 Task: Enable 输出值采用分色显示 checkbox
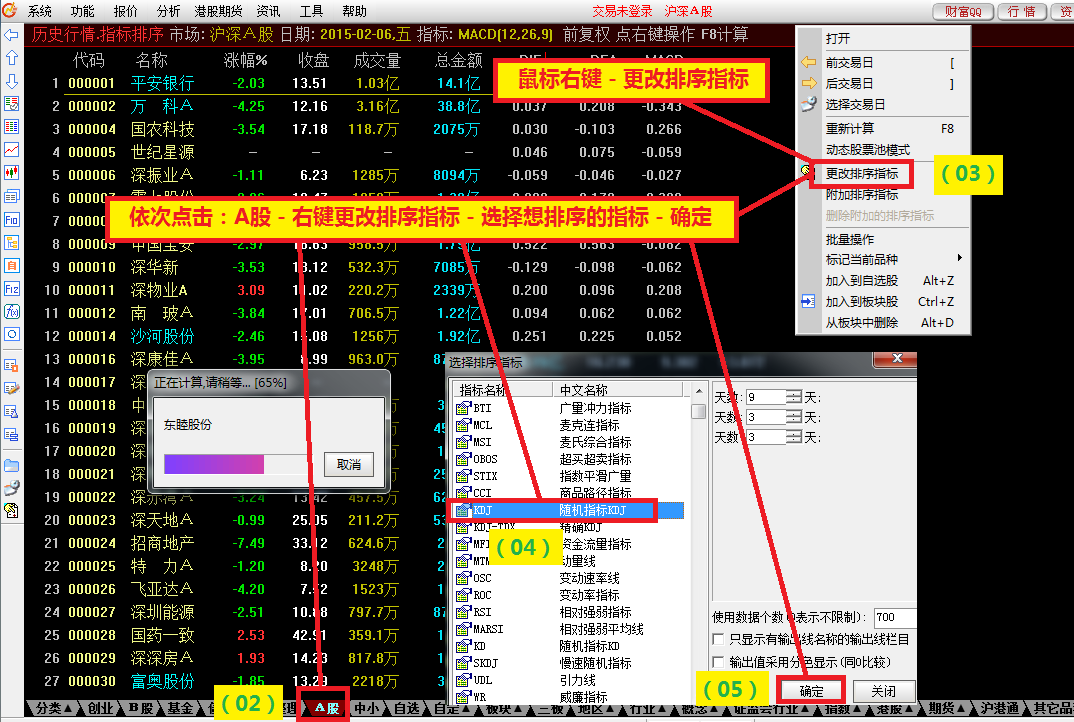(718, 662)
